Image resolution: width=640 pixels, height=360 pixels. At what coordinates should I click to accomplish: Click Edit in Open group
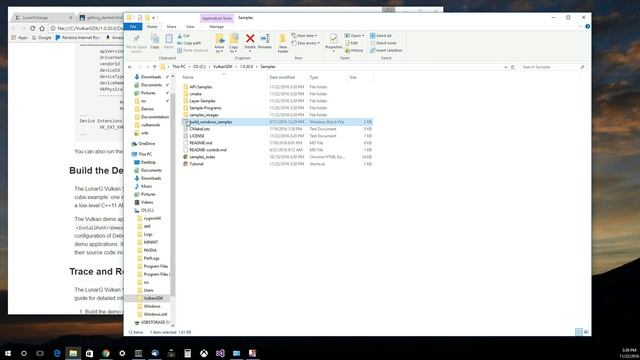351,43
